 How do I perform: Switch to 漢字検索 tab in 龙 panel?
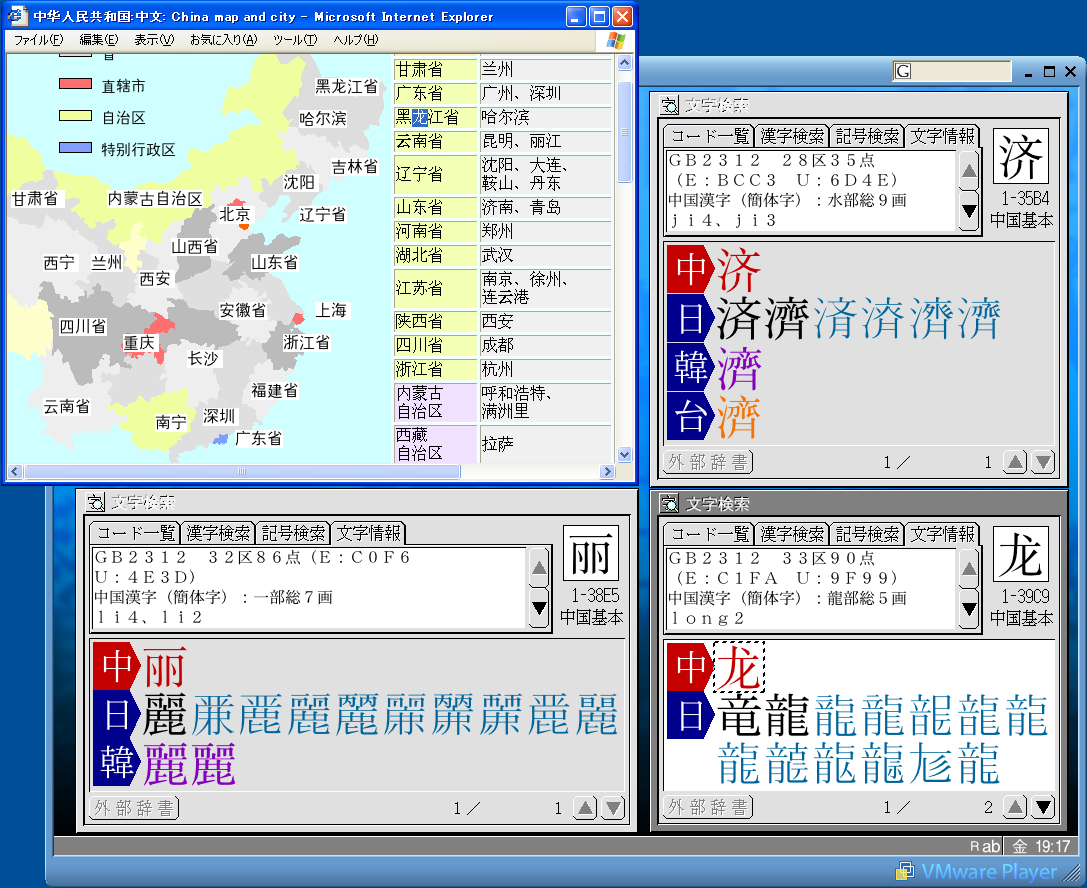[x=791, y=534]
